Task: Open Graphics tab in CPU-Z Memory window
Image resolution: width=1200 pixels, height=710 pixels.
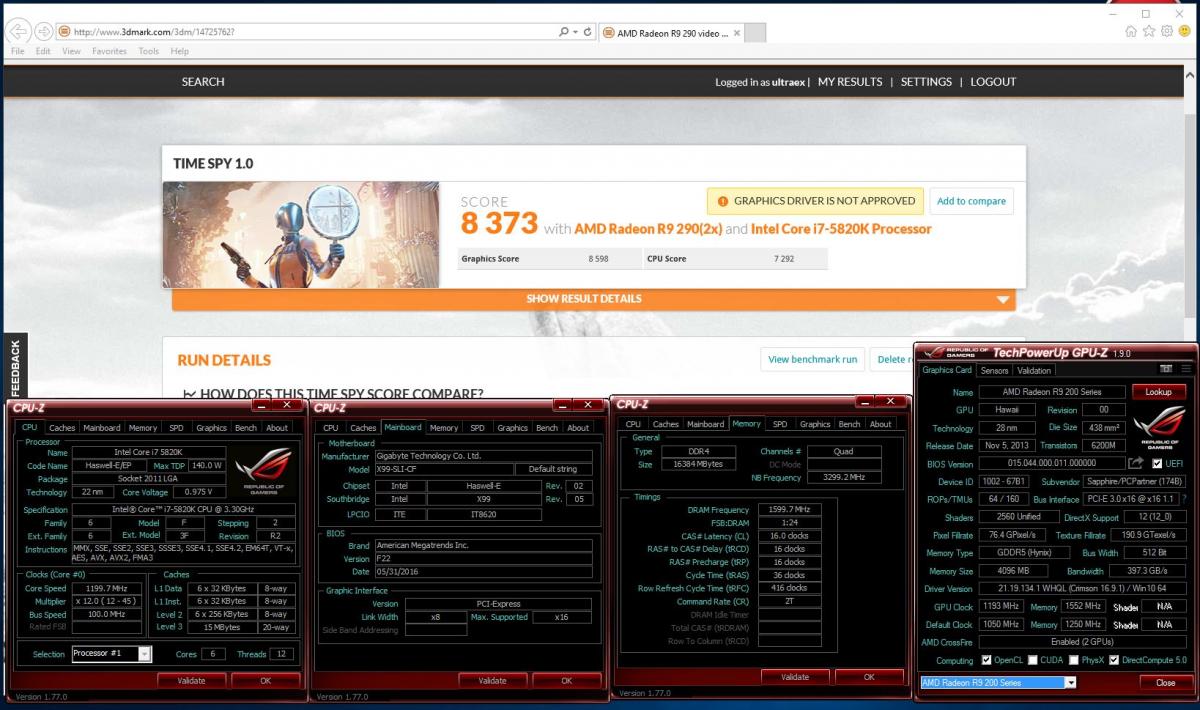Action: point(815,424)
